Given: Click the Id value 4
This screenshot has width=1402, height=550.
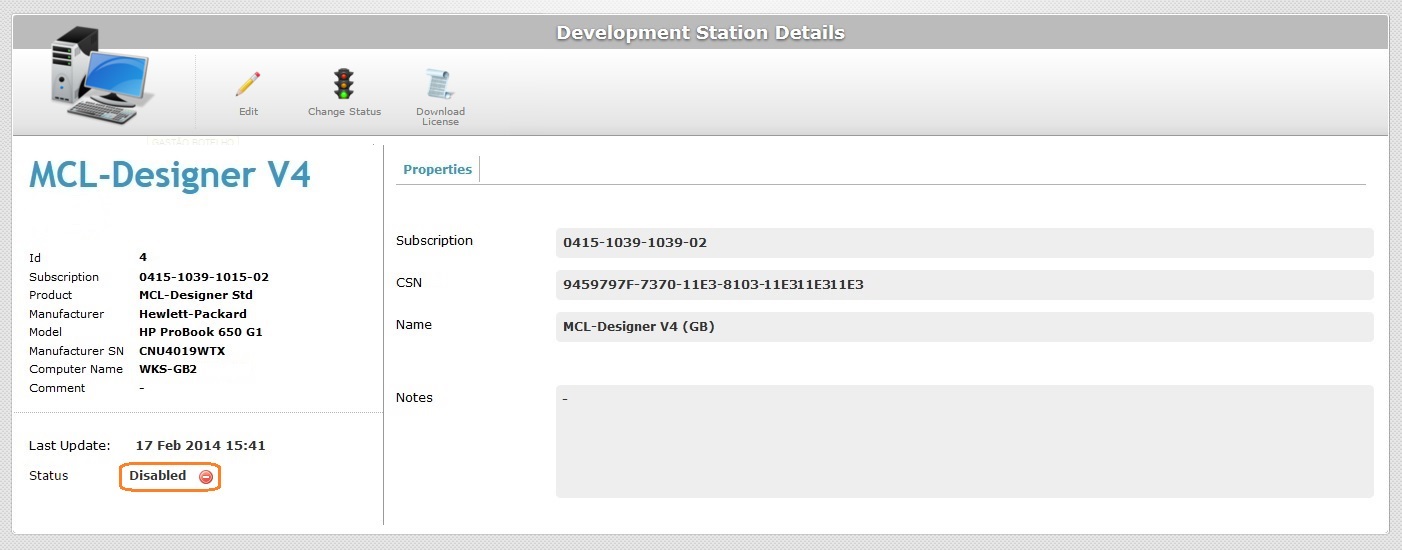Looking at the screenshot, I should point(143,258).
